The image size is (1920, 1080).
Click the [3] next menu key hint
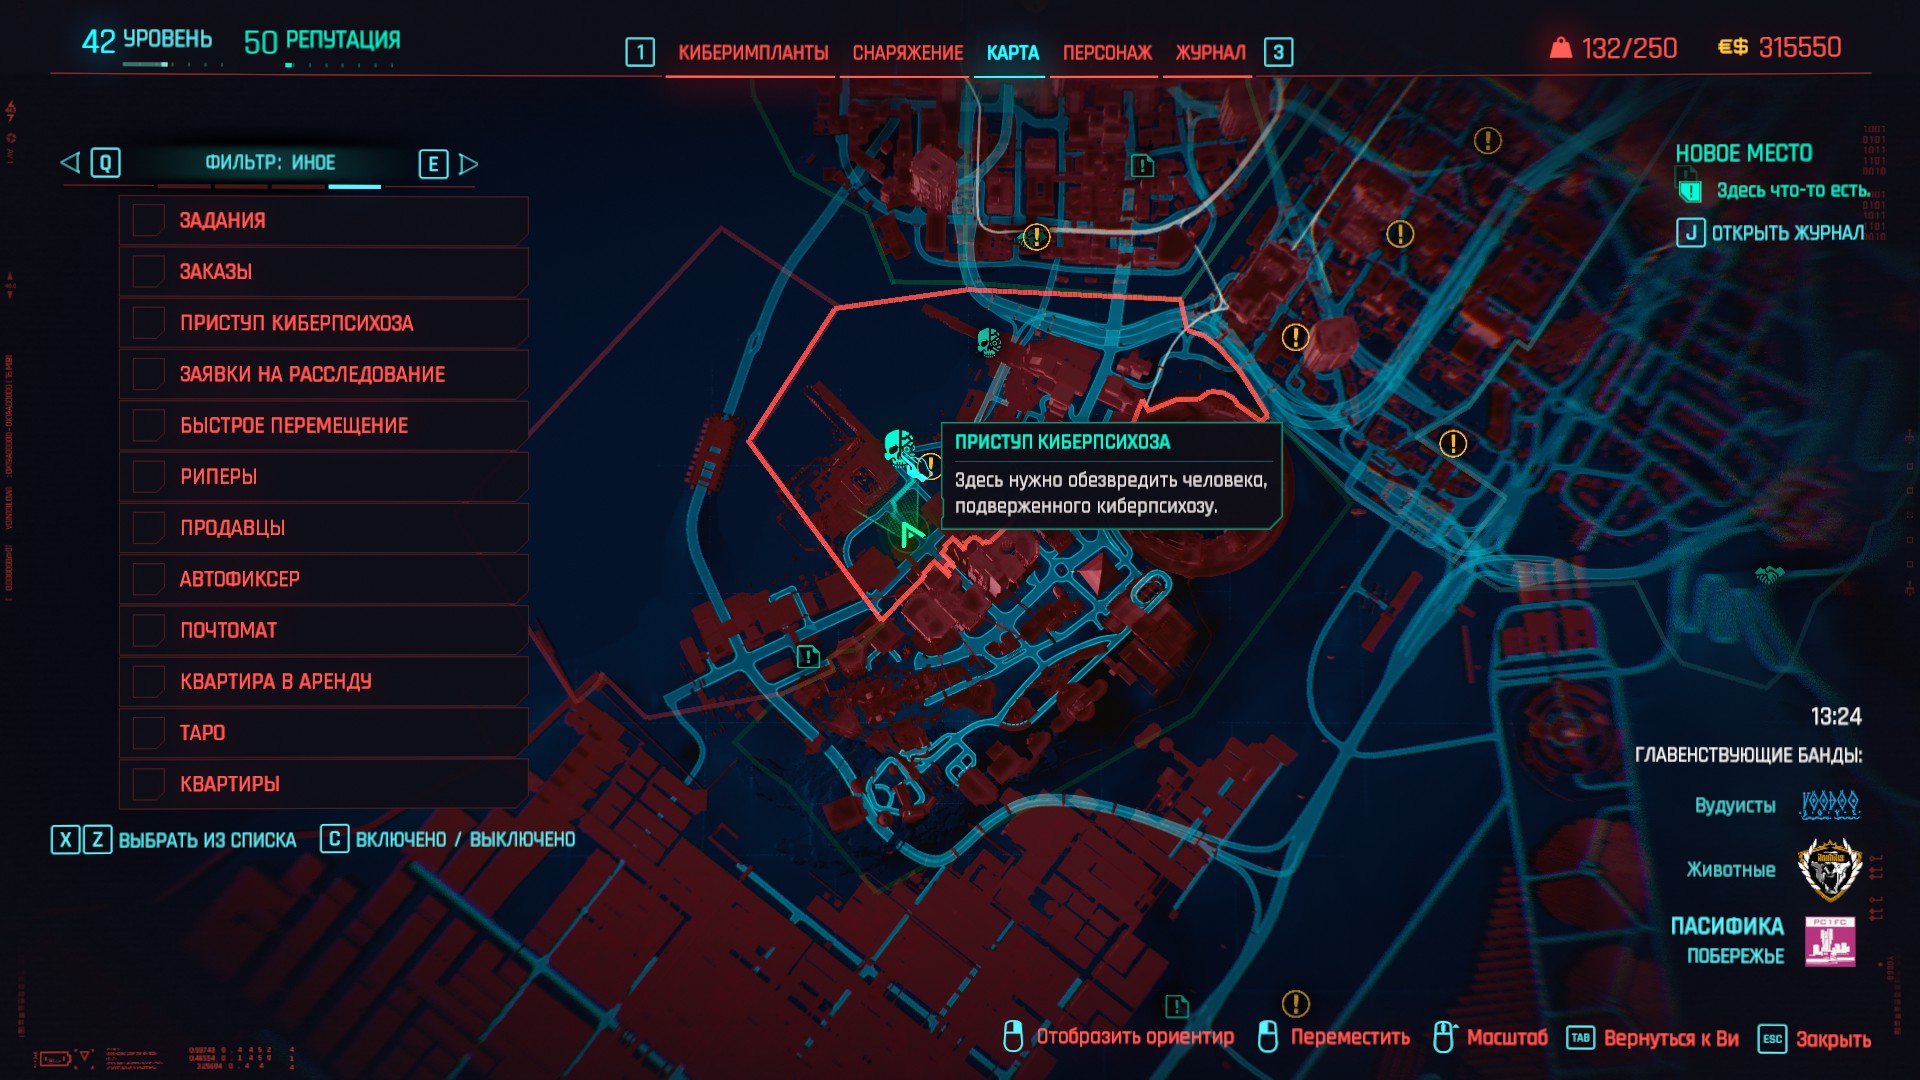point(1278,52)
